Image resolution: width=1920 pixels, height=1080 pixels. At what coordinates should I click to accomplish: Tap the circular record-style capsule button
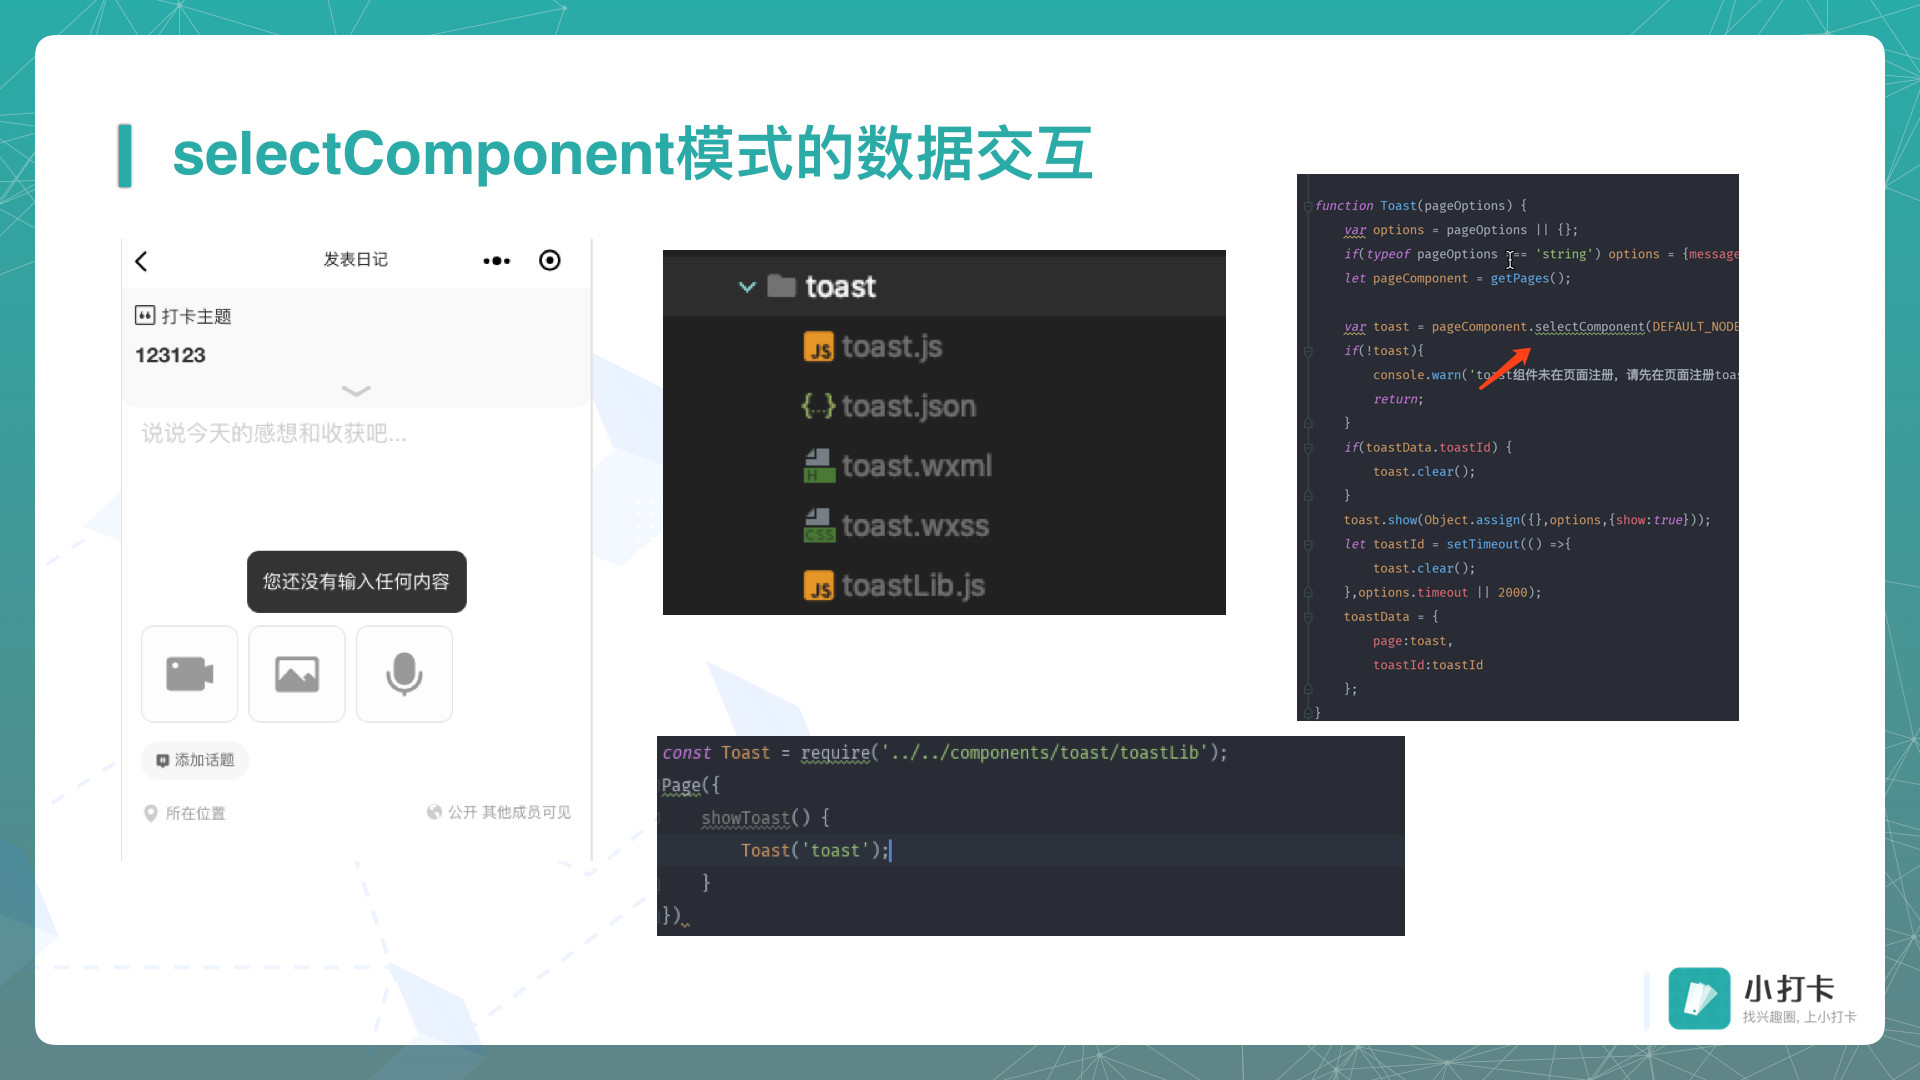click(550, 260)
